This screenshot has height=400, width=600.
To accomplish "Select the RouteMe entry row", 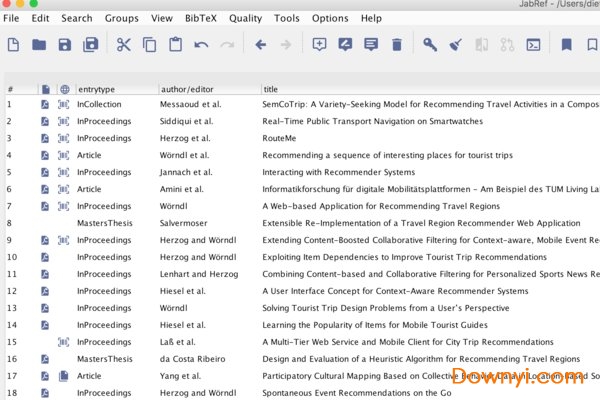I will (x=281, y=138).
